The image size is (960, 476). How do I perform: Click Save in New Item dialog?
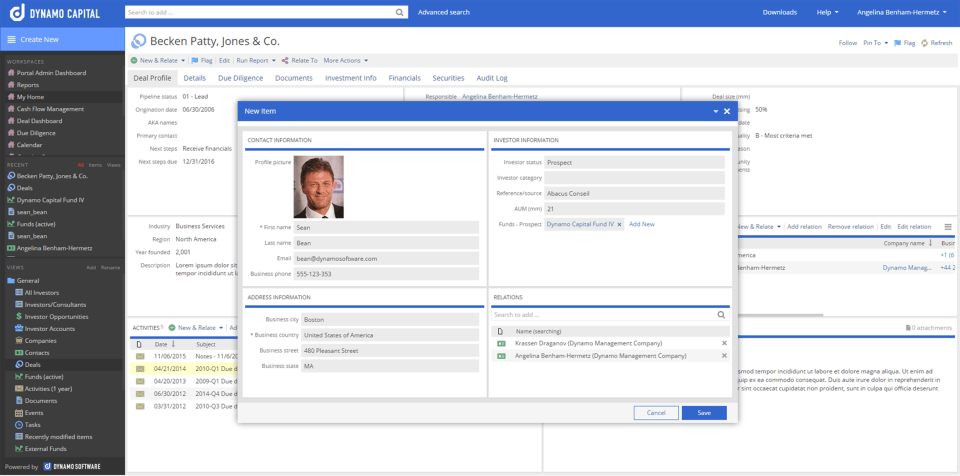pyautogui.click(x=704, y=413)
